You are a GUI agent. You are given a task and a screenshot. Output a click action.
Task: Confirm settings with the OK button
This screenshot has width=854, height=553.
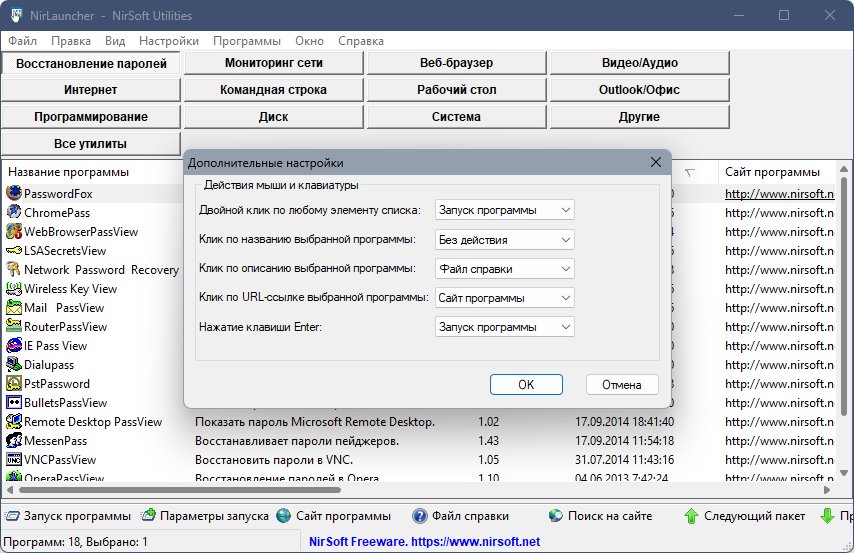coord(526,385)
